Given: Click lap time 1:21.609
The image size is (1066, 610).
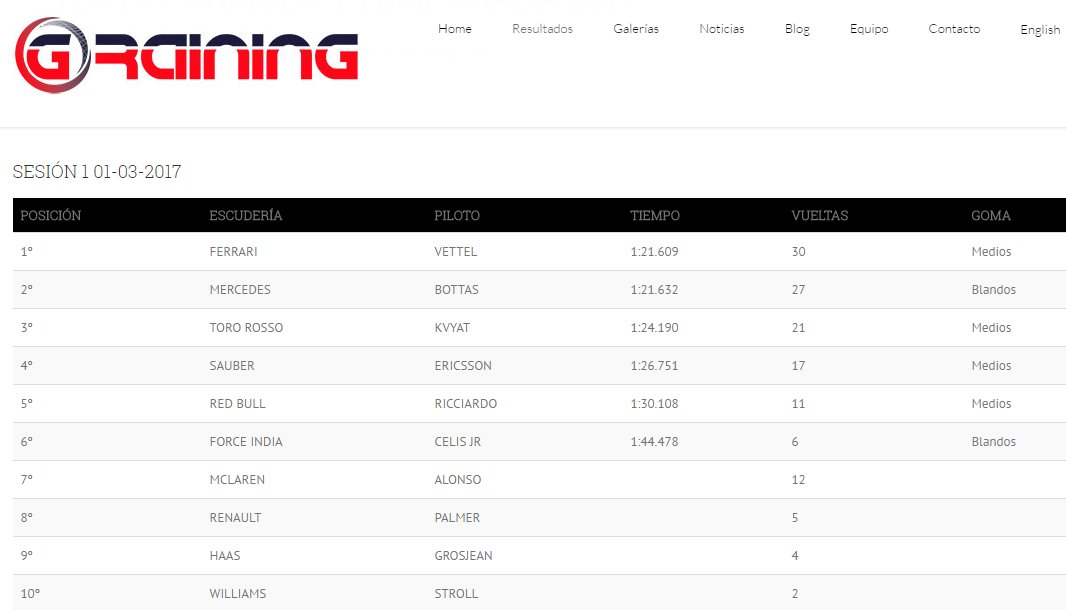Looking at the screenshot, I should (654, 252).
